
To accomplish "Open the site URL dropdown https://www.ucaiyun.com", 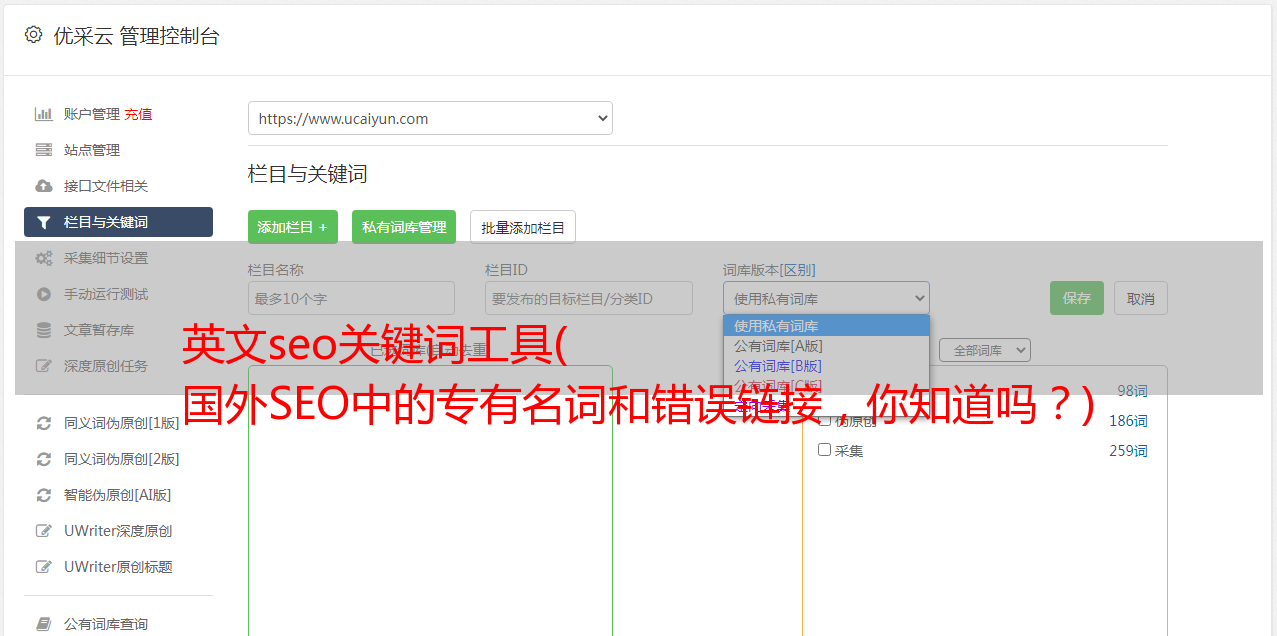I will click(430, 118).
